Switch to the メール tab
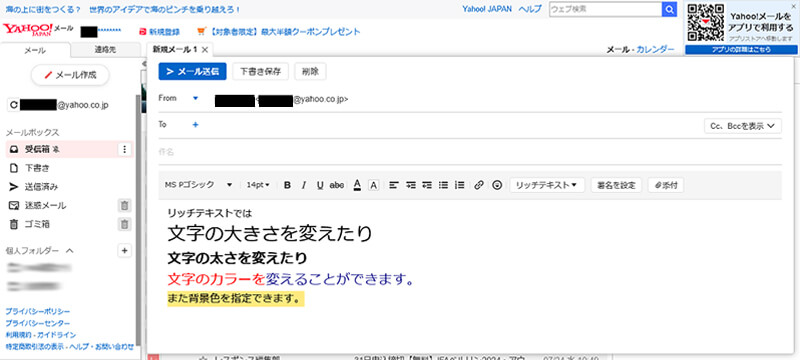Image resolution: width=800 pixels, height=360 pixels. tap(35, 50)
